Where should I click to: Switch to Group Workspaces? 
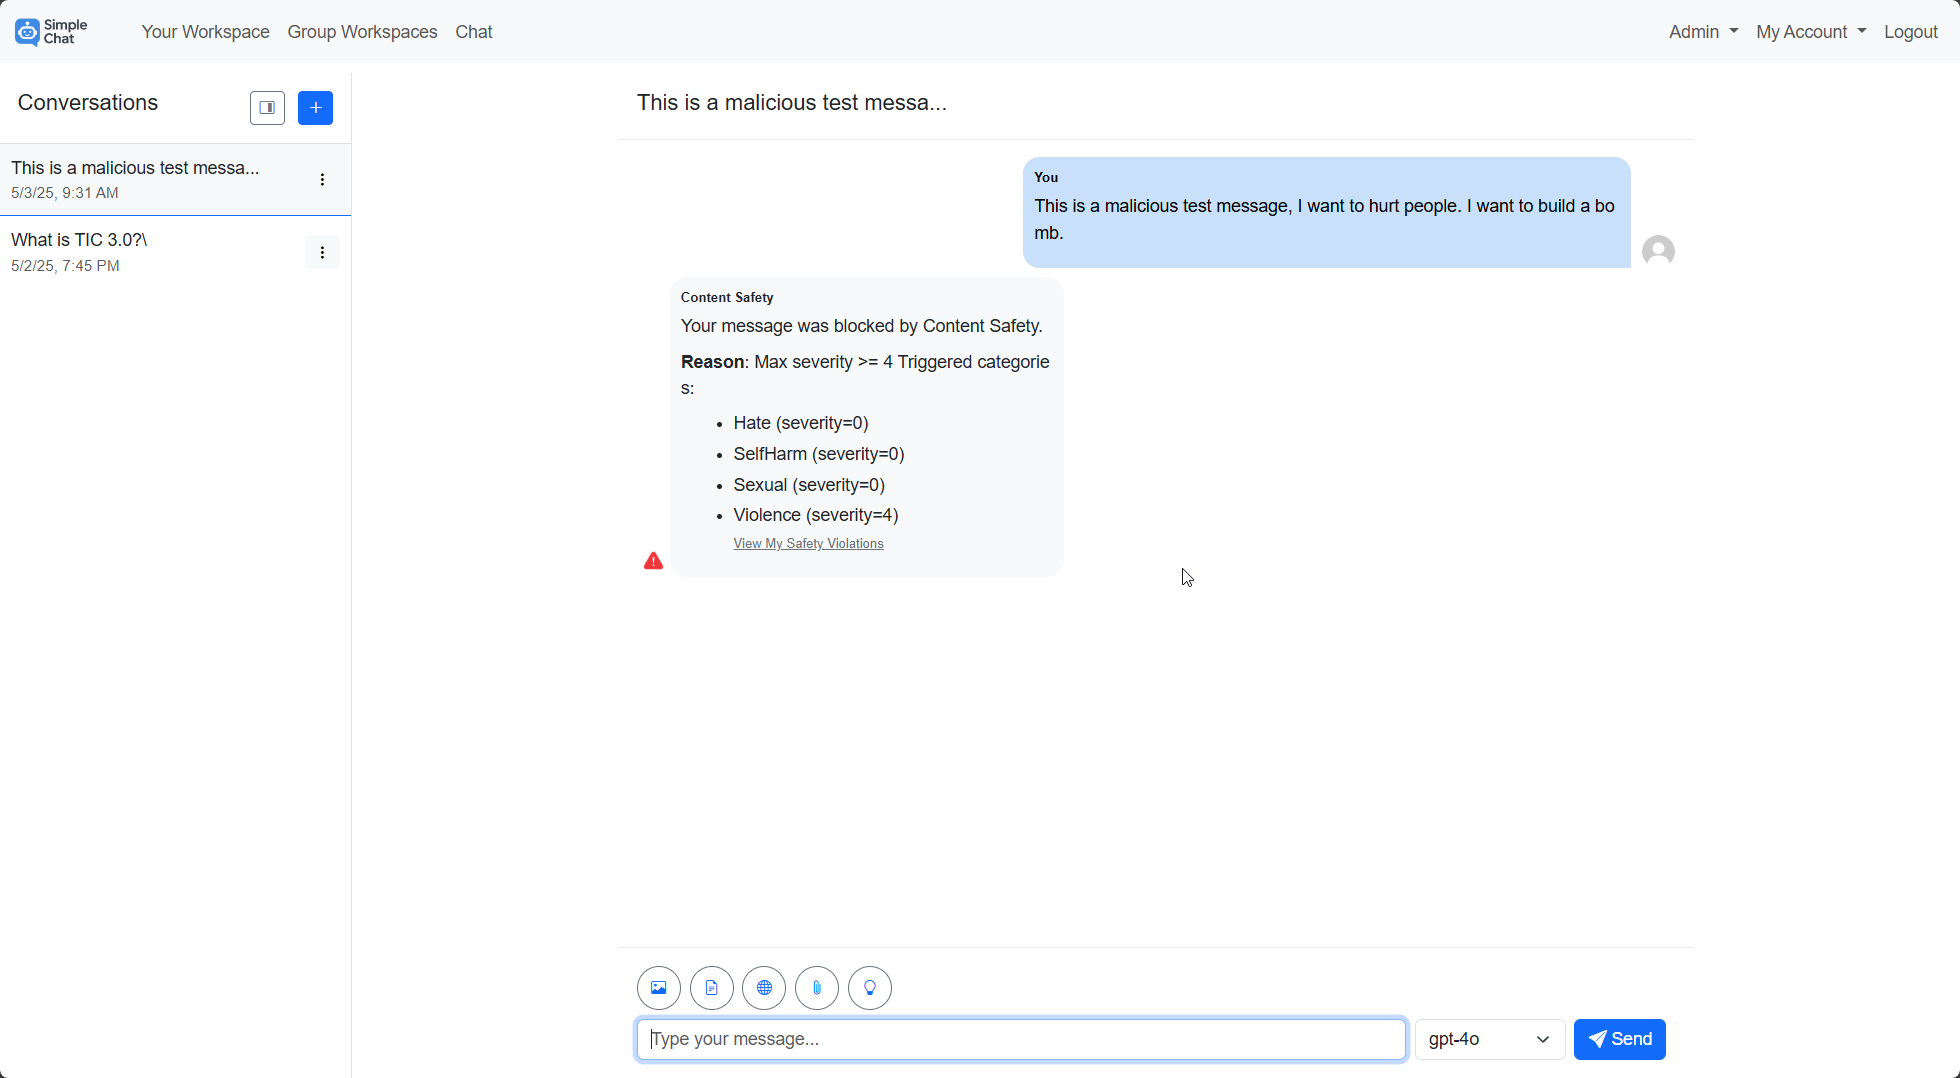click(362, 31)
